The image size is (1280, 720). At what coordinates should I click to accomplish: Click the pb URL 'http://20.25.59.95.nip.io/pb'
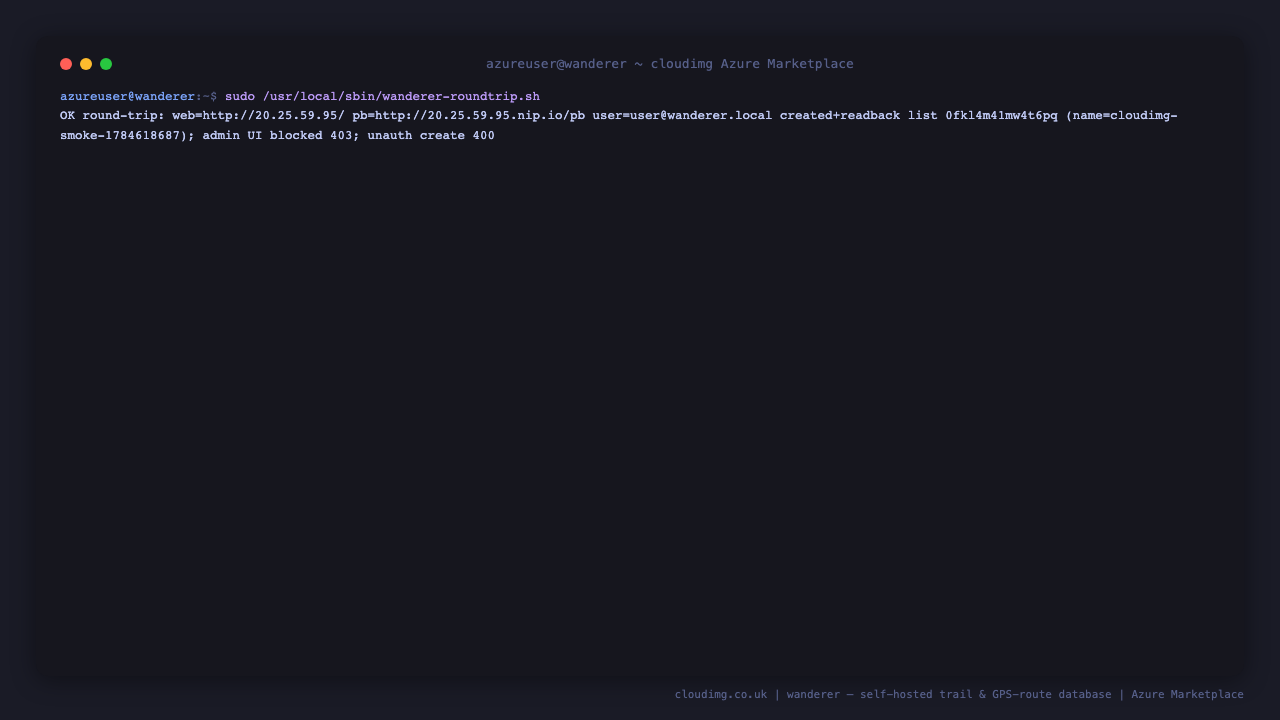pyautogui.click(x=480, y=116)
